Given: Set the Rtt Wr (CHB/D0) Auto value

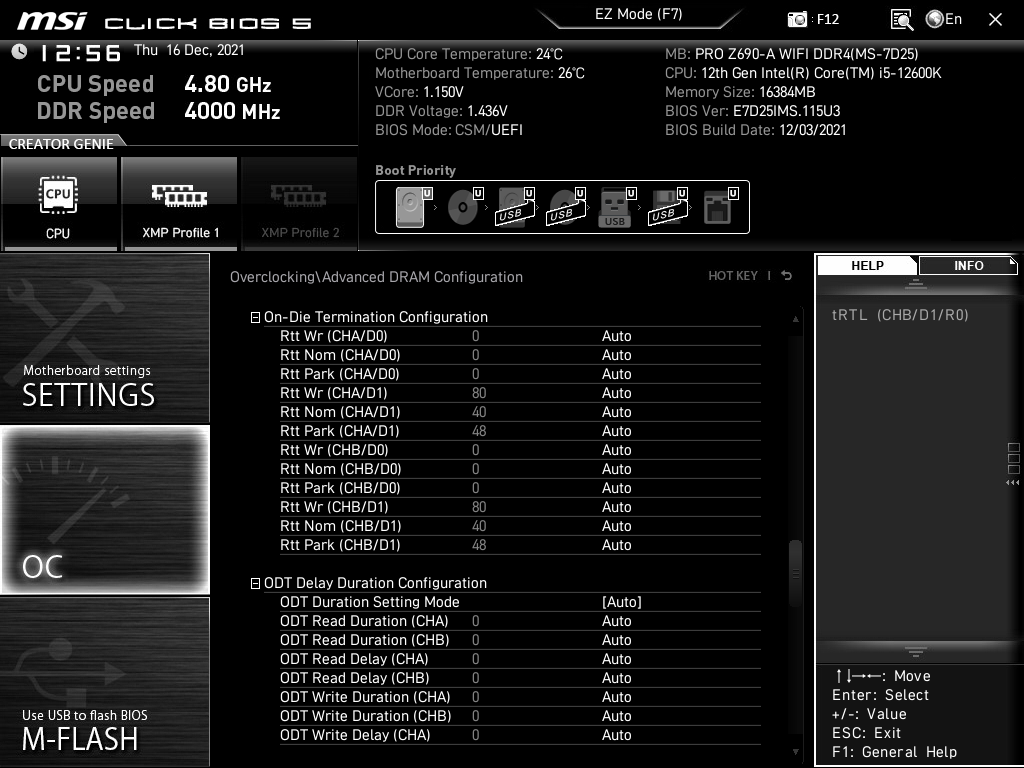Looking at the screenshot, I should 616,450.
